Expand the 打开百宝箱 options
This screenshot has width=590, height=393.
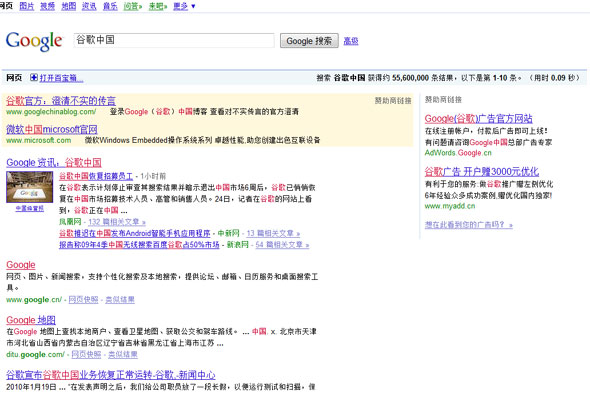point(61,78)
